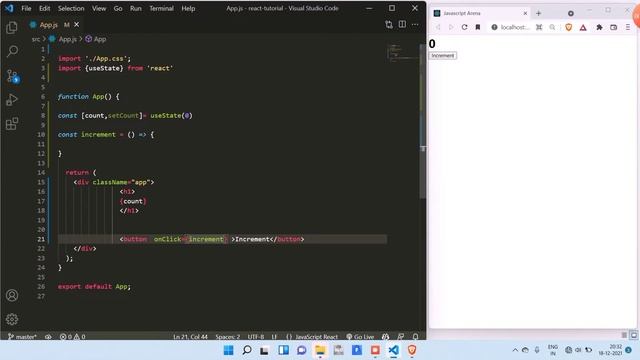Viewport: 640px width, 360px height.
Task: Change end of line sequence LF
Action: coord(274,337)
